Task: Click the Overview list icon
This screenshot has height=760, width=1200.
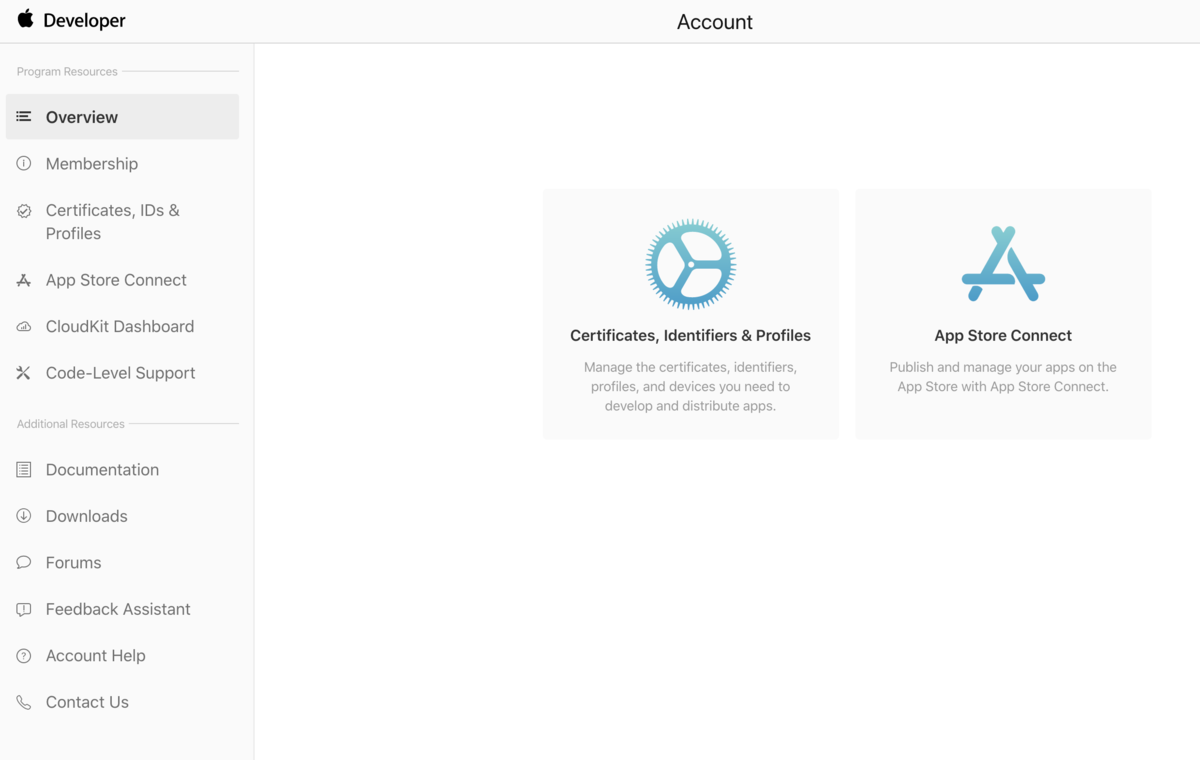Action: (24, 117)
